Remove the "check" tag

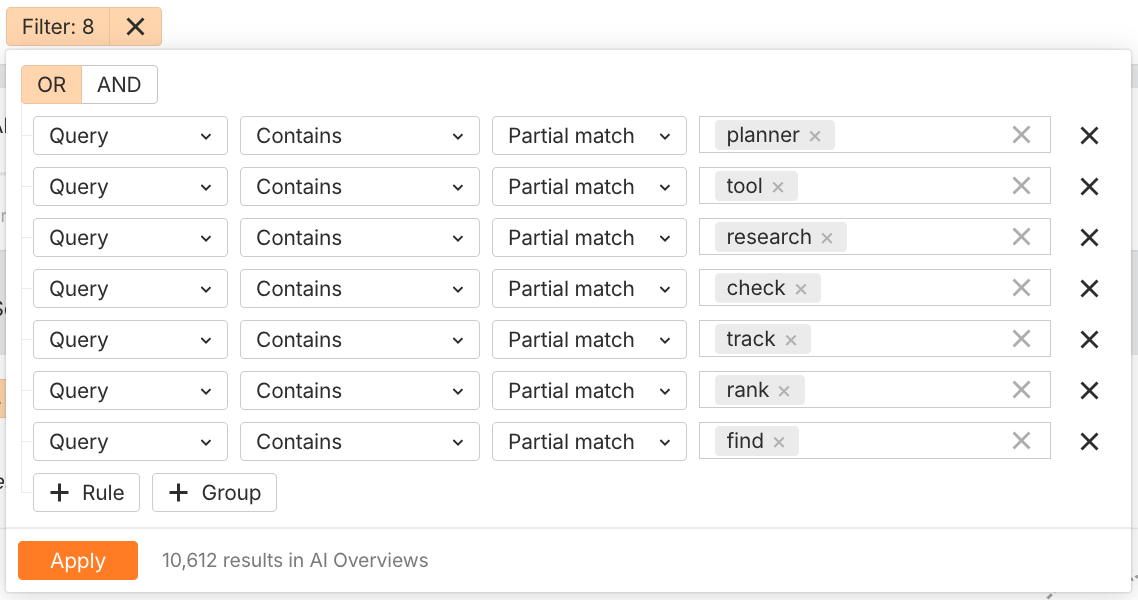click(x=801, y=288)
